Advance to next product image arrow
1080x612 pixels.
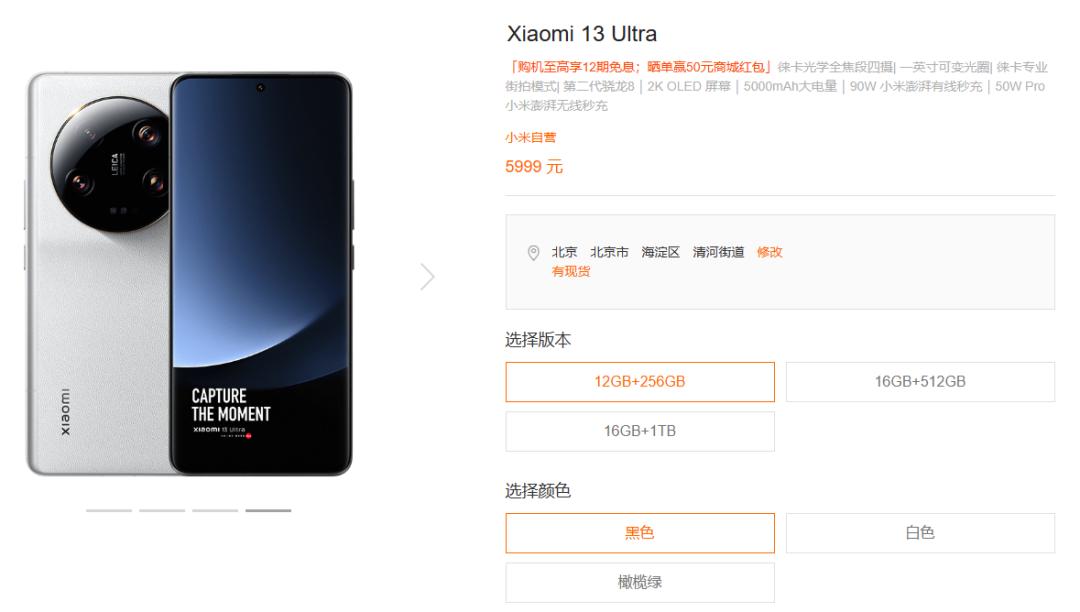(x=428, y=277)
